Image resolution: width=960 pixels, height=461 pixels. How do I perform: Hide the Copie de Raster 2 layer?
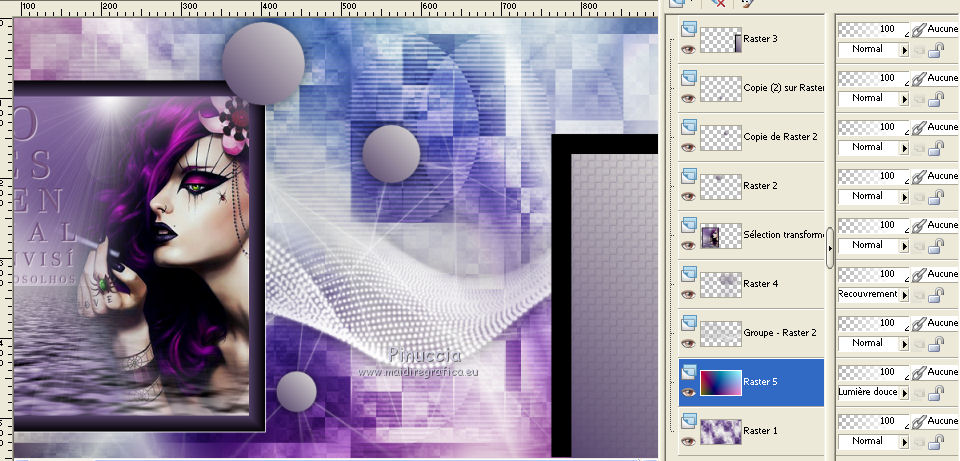[689, 148]
